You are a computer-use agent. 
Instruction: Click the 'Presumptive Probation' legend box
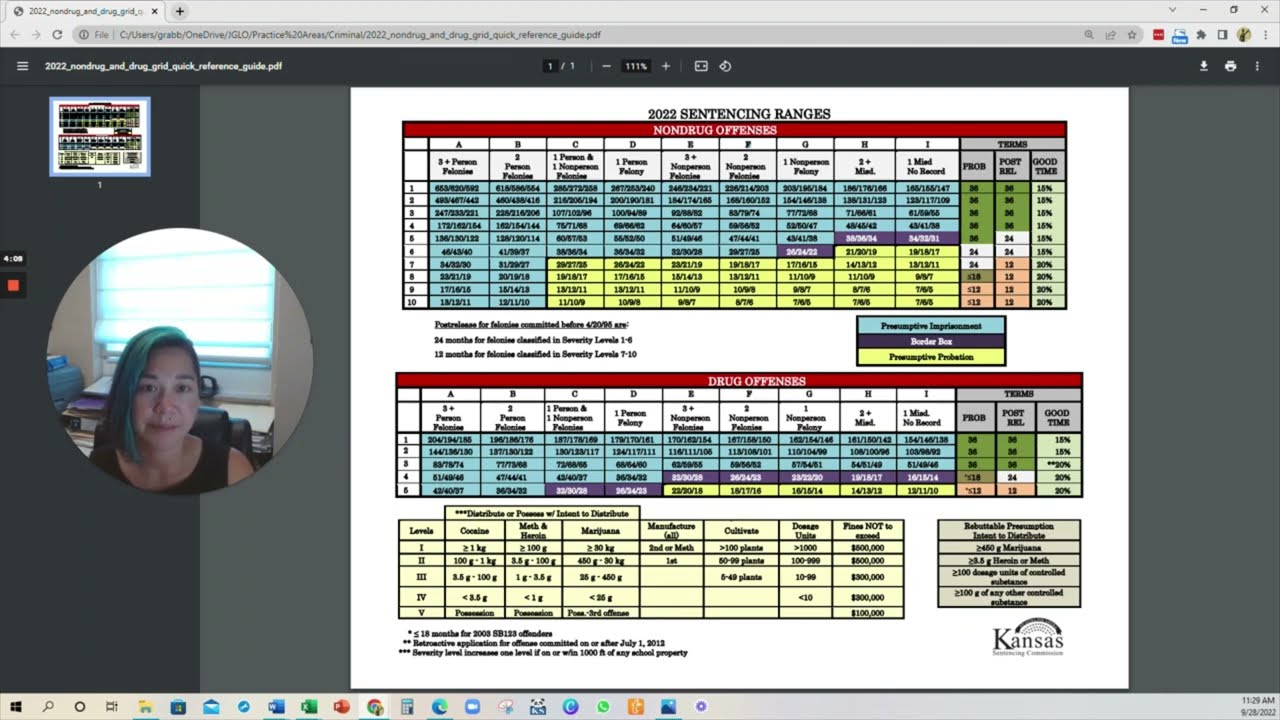931,357
